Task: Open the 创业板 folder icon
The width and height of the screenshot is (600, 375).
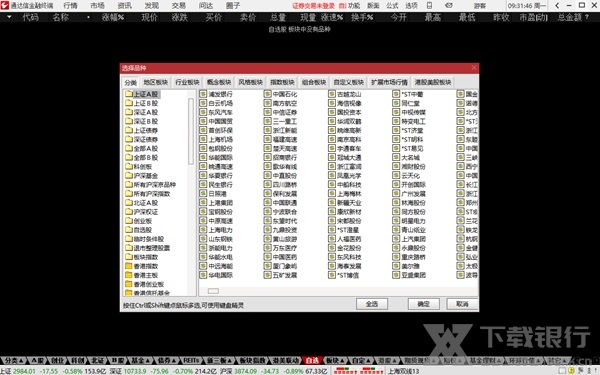Action: 129,221
